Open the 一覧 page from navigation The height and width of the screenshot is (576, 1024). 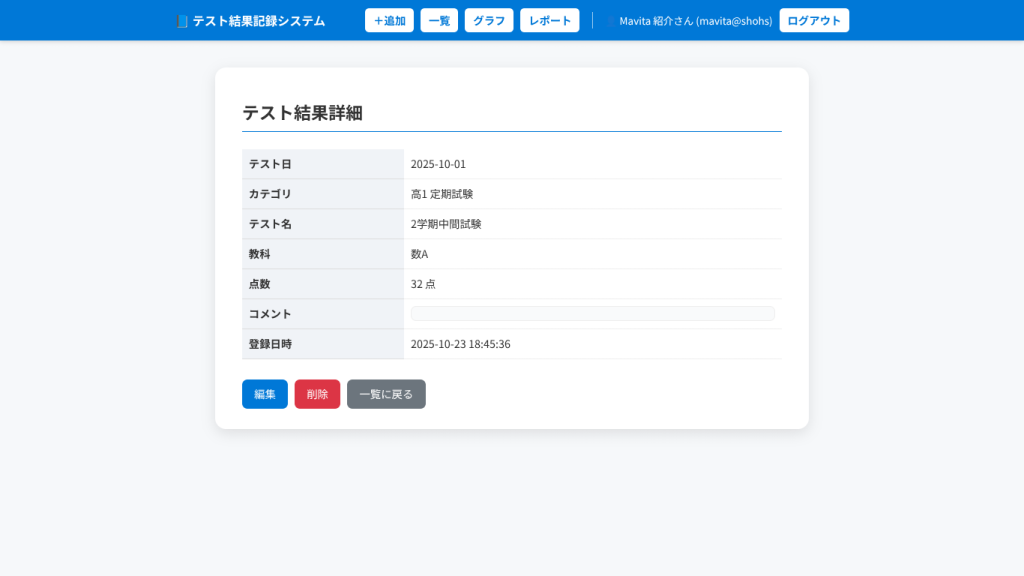point(439,21)
